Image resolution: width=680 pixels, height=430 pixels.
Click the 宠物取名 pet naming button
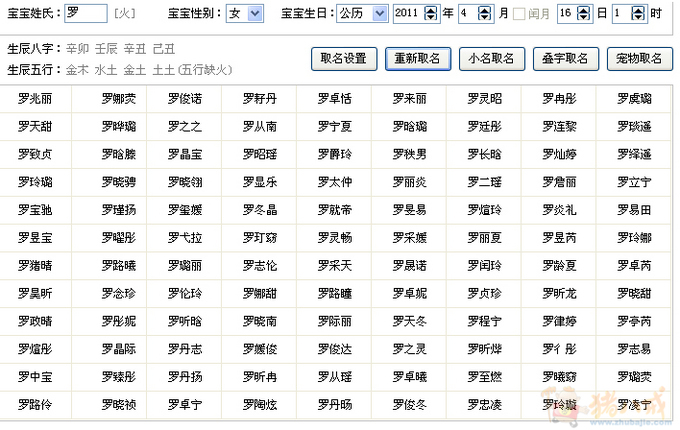[640, 59]
